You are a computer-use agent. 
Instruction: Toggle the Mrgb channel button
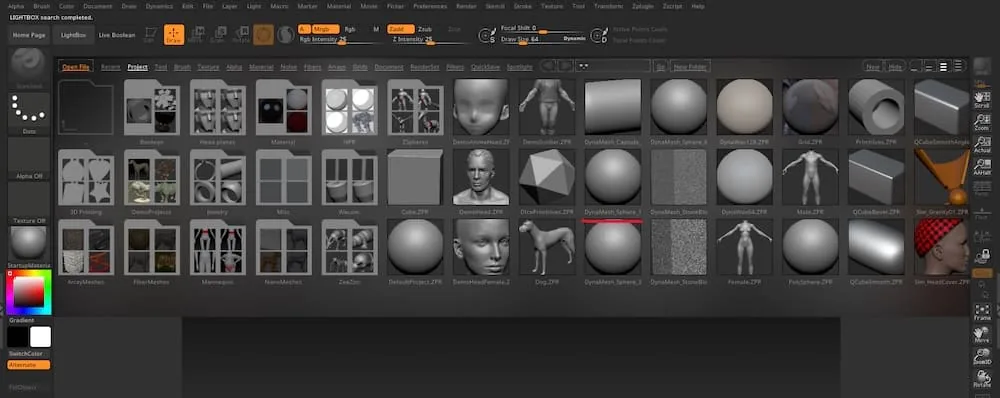325,29
